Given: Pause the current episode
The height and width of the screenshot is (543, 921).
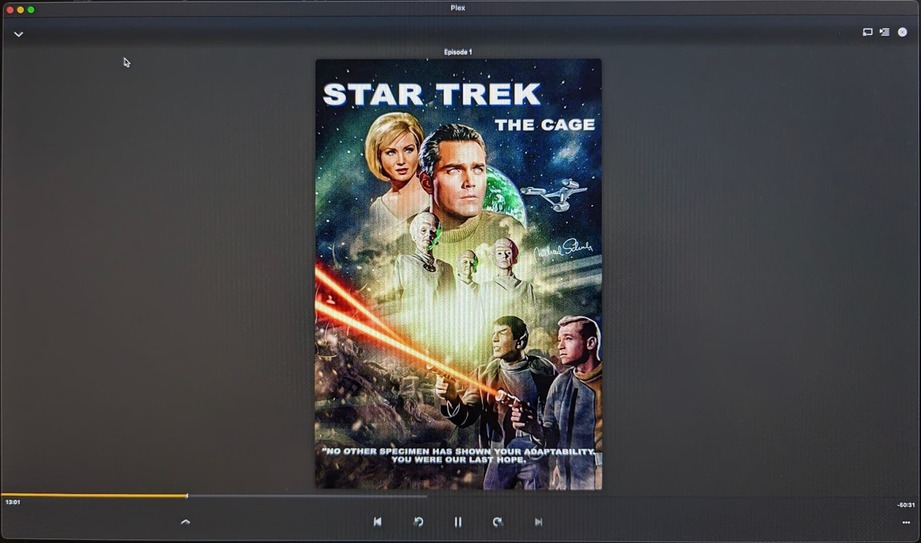Looking at the screenshot, I should click(x=458, y=522).
